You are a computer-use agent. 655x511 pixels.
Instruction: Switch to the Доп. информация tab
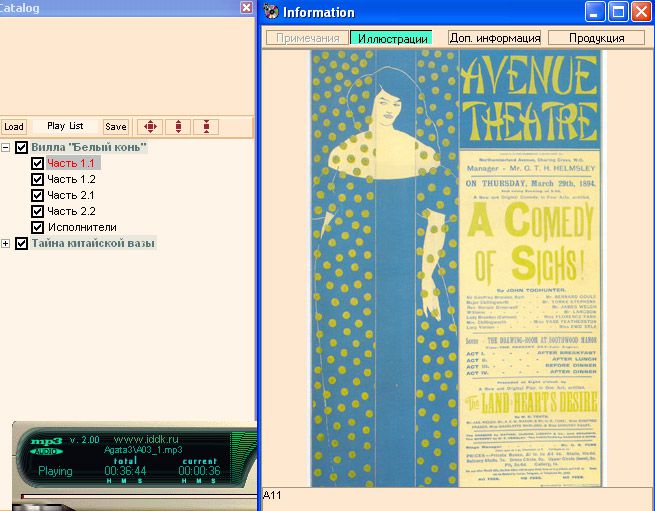tap(494, 38)
